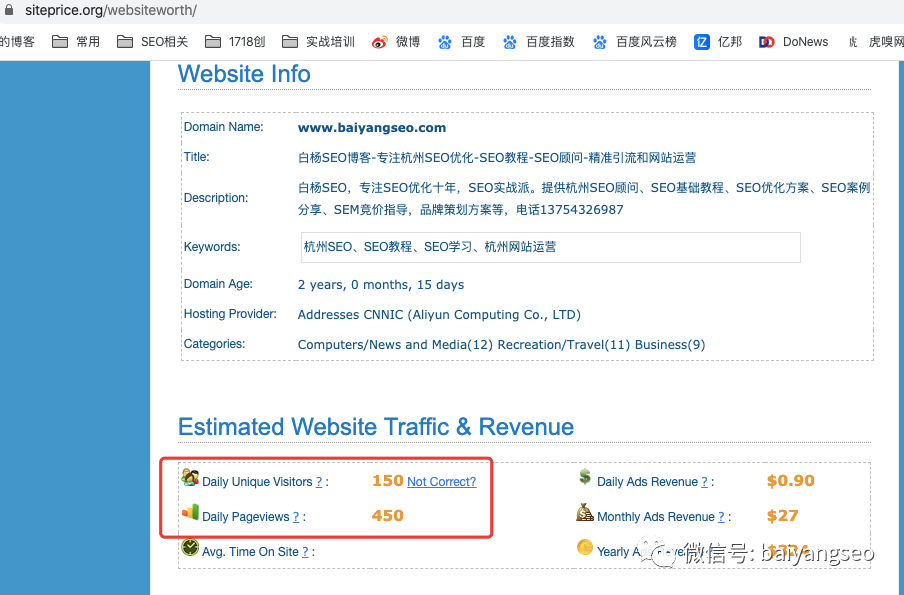Image resolution: width=904 pixels, height=595 pixels.
Task: Click the Recreation/Travel(11) category
Action: (x=564, y=345)
